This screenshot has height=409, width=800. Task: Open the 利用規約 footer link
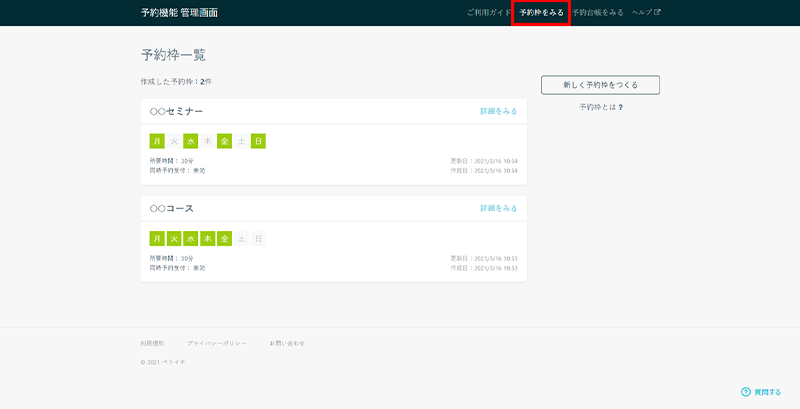[152, 343]
